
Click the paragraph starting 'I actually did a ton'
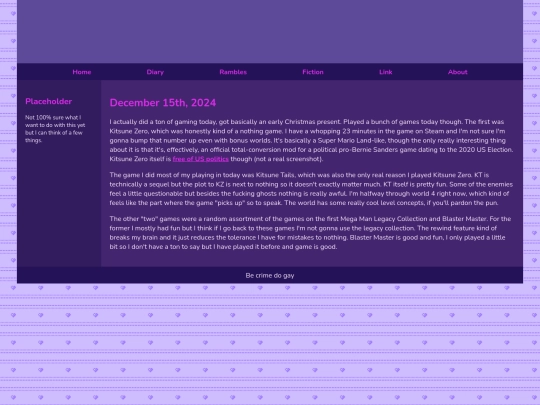click(x=311, y=140)
